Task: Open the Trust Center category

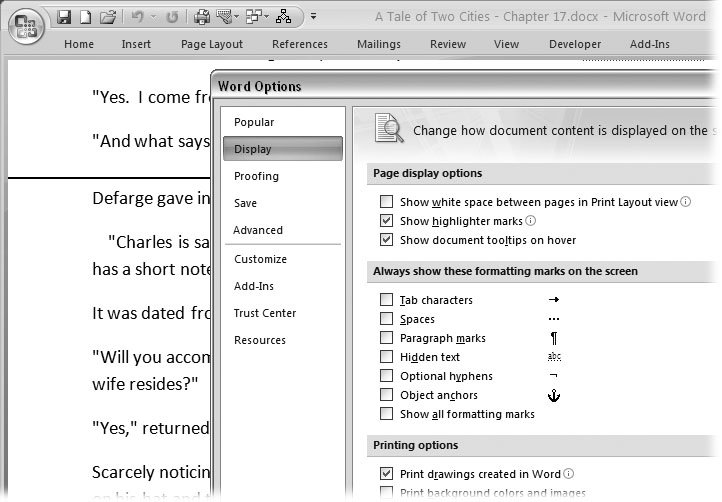Action: (264, 313)
